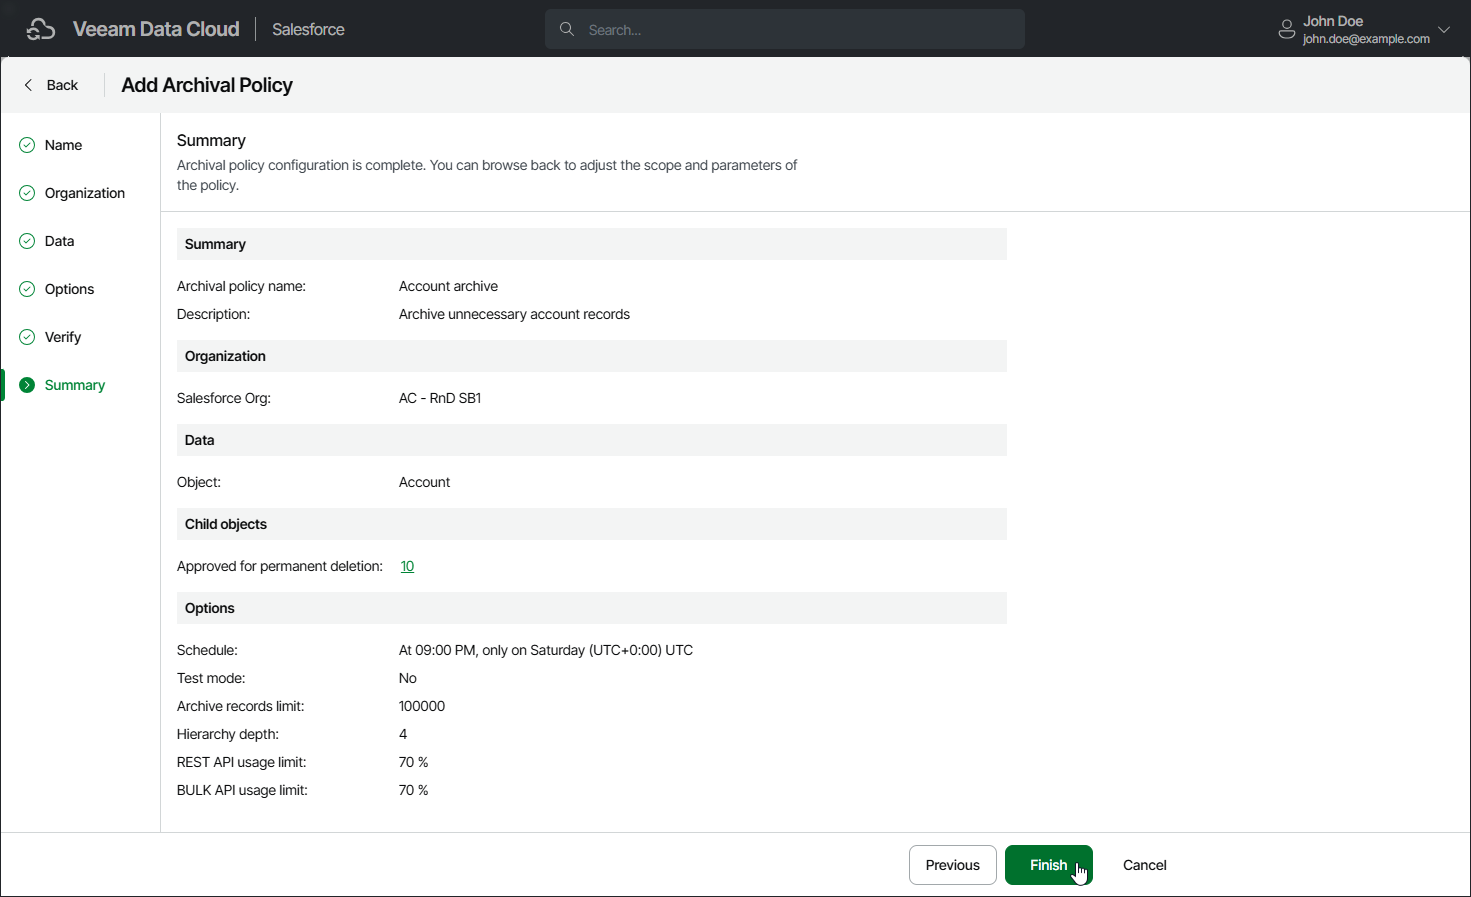Click the 'Salesforce Org:' label

point(224,398)
